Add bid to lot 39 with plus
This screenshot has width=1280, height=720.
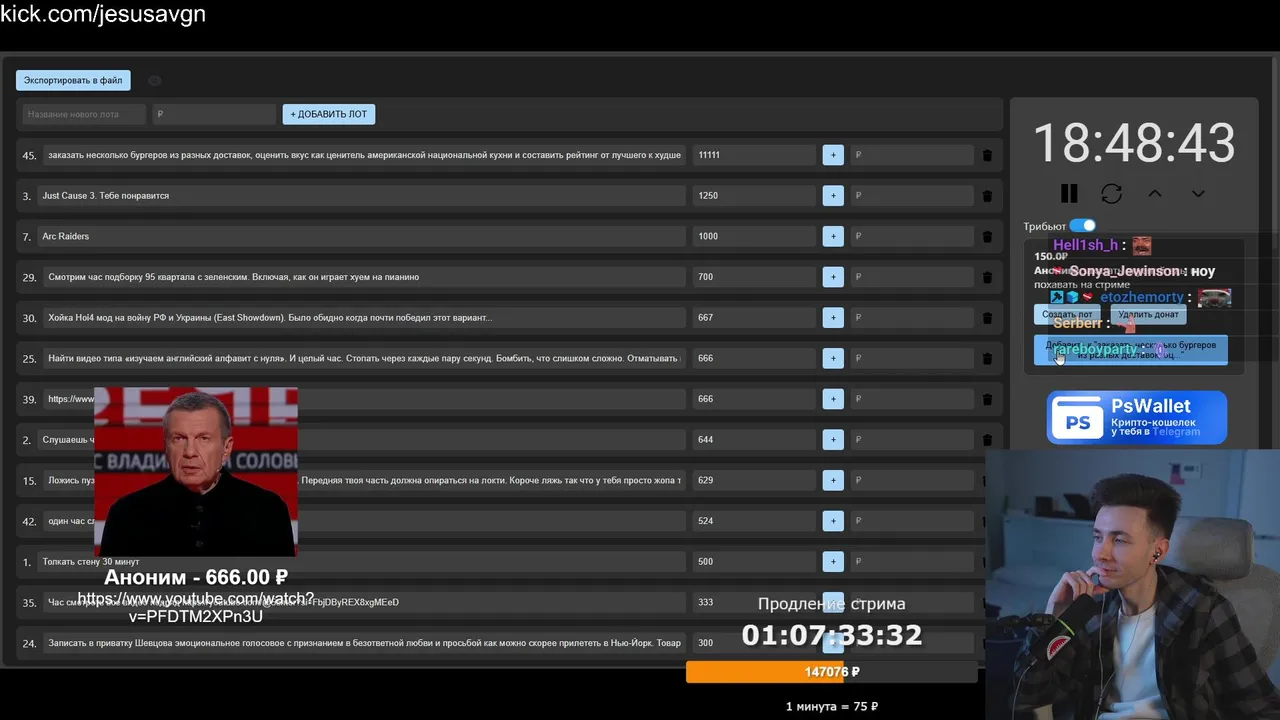(x=833, y=399)
